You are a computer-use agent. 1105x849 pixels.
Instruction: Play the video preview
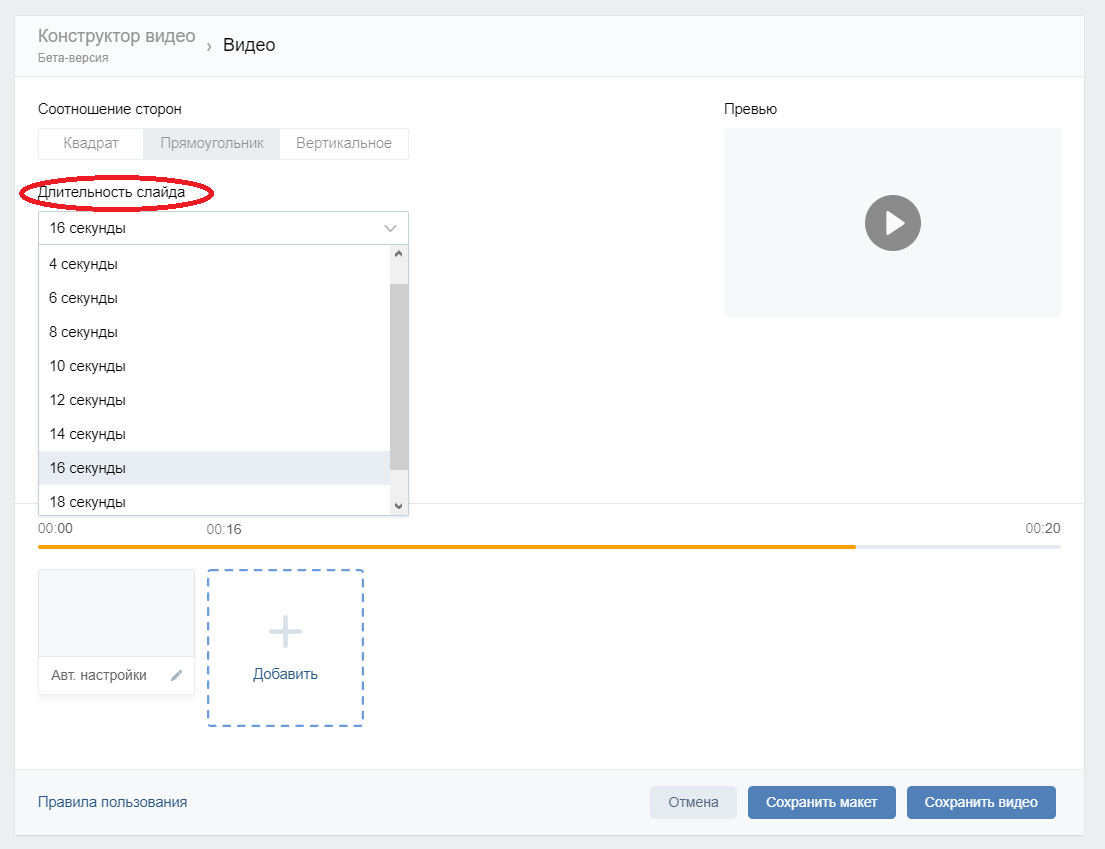pos(892,223)
